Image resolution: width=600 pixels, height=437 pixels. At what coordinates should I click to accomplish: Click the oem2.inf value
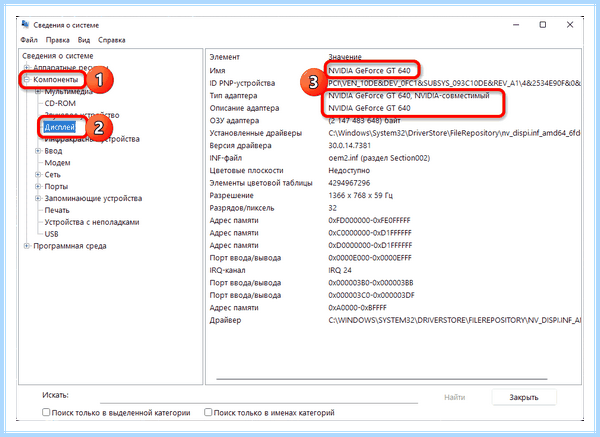[379, 158]
